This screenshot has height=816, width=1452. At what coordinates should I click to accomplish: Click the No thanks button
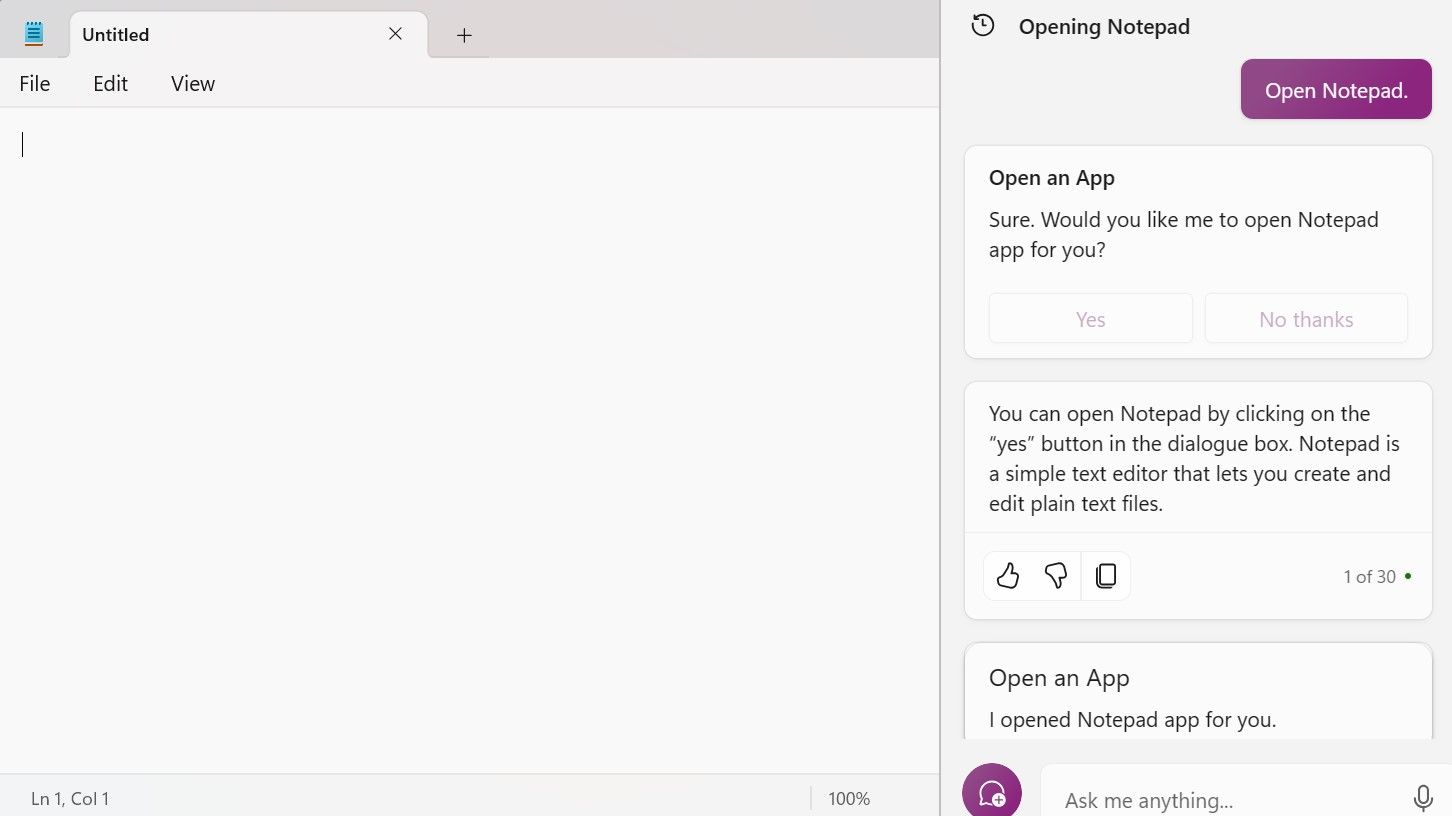(1306, 319)
